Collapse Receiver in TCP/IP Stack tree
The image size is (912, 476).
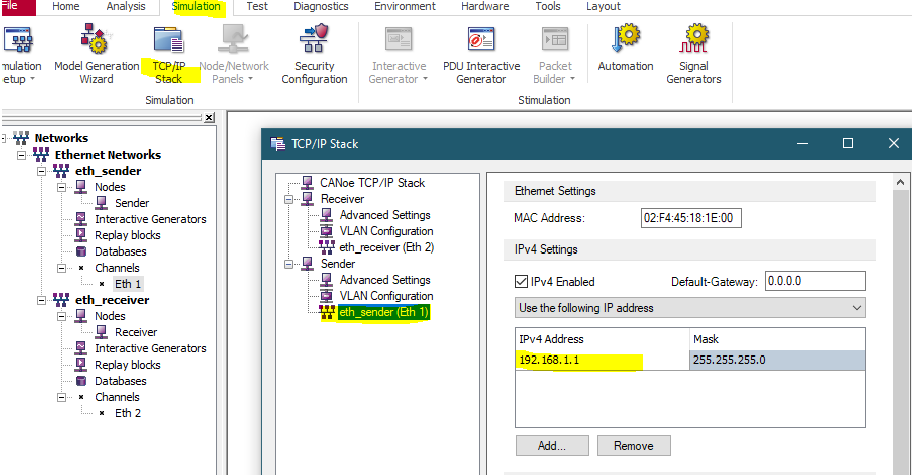(x=288, y=199)
